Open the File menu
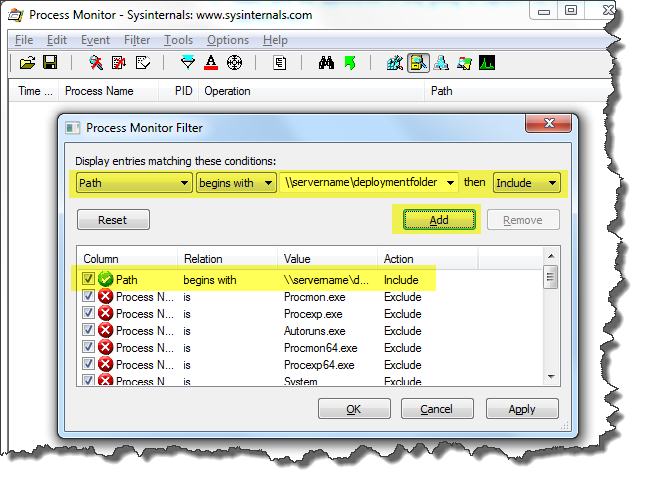This screenshot has height=484, width=646. [24, 40]
